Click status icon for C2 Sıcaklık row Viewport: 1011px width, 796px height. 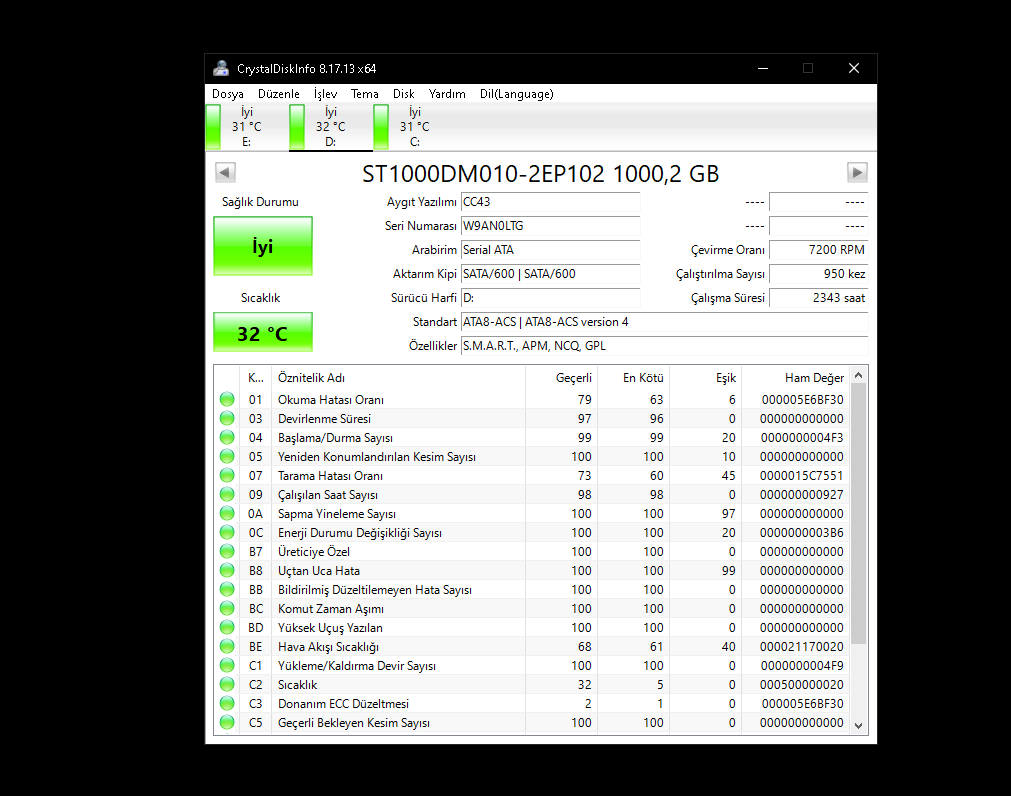click(227, 684)
